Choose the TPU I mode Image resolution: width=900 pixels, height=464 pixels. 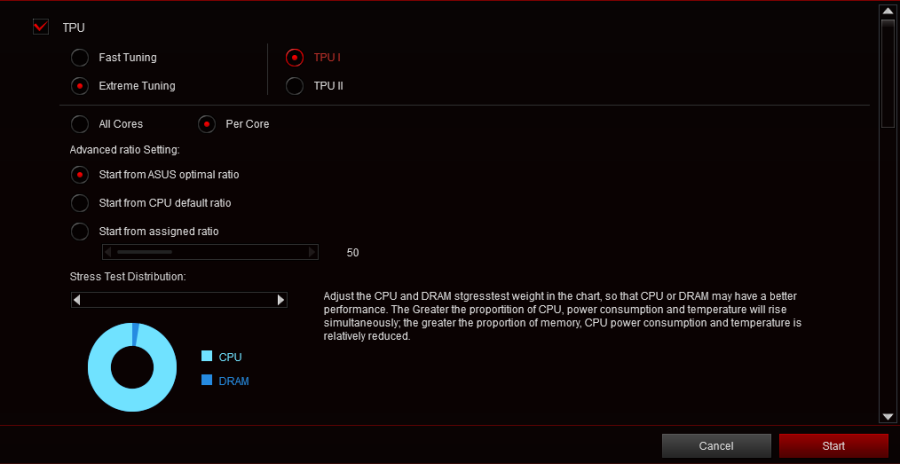[x=295, y=58]
